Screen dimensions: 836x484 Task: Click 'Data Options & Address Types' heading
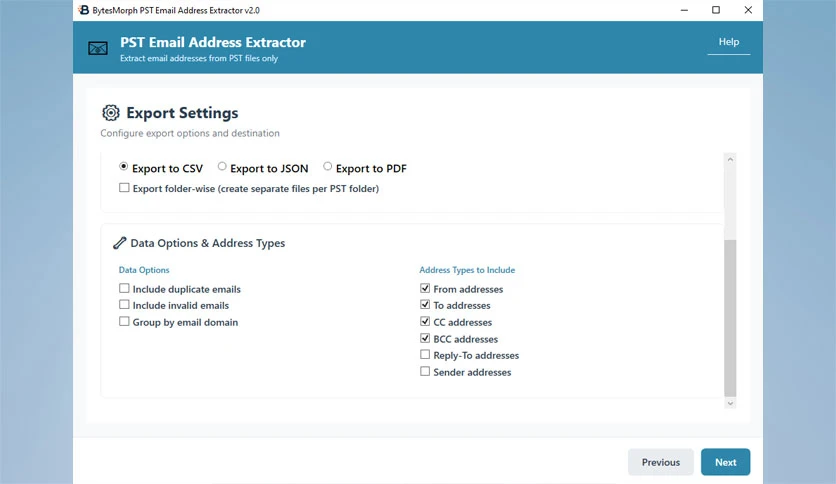[208, 243]
